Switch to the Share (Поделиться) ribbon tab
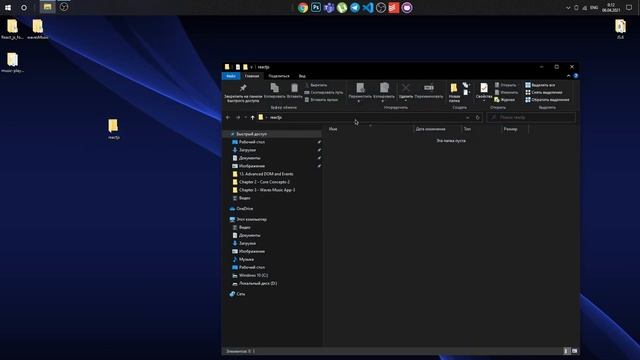 pyautogui.click(x=279, y=76)
